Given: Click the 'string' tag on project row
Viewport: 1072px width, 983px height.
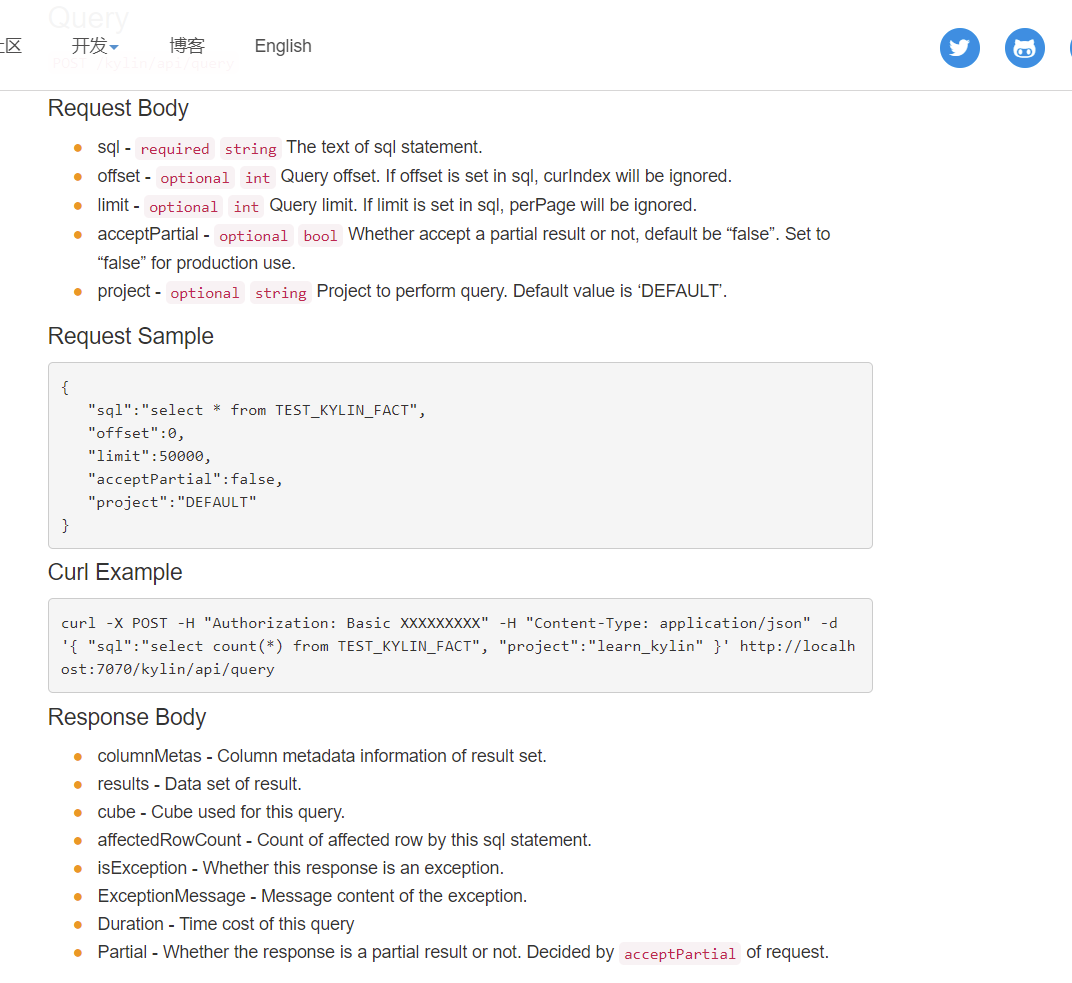Looking at the screenshot, I should coord(280,293).
